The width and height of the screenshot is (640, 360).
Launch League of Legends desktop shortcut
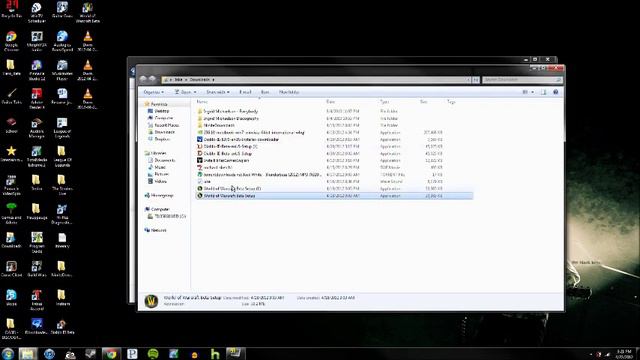pyautogui.click(x=62, y=127)
